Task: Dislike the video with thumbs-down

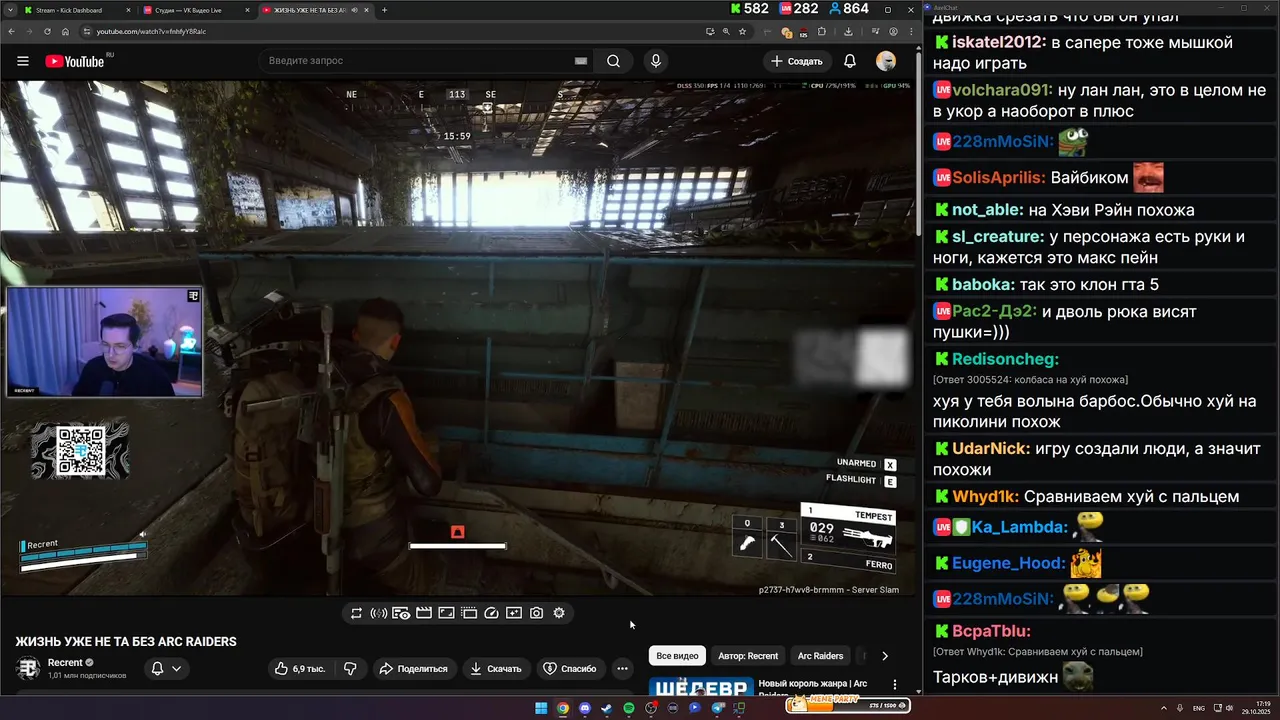Action: click(350, 668)
